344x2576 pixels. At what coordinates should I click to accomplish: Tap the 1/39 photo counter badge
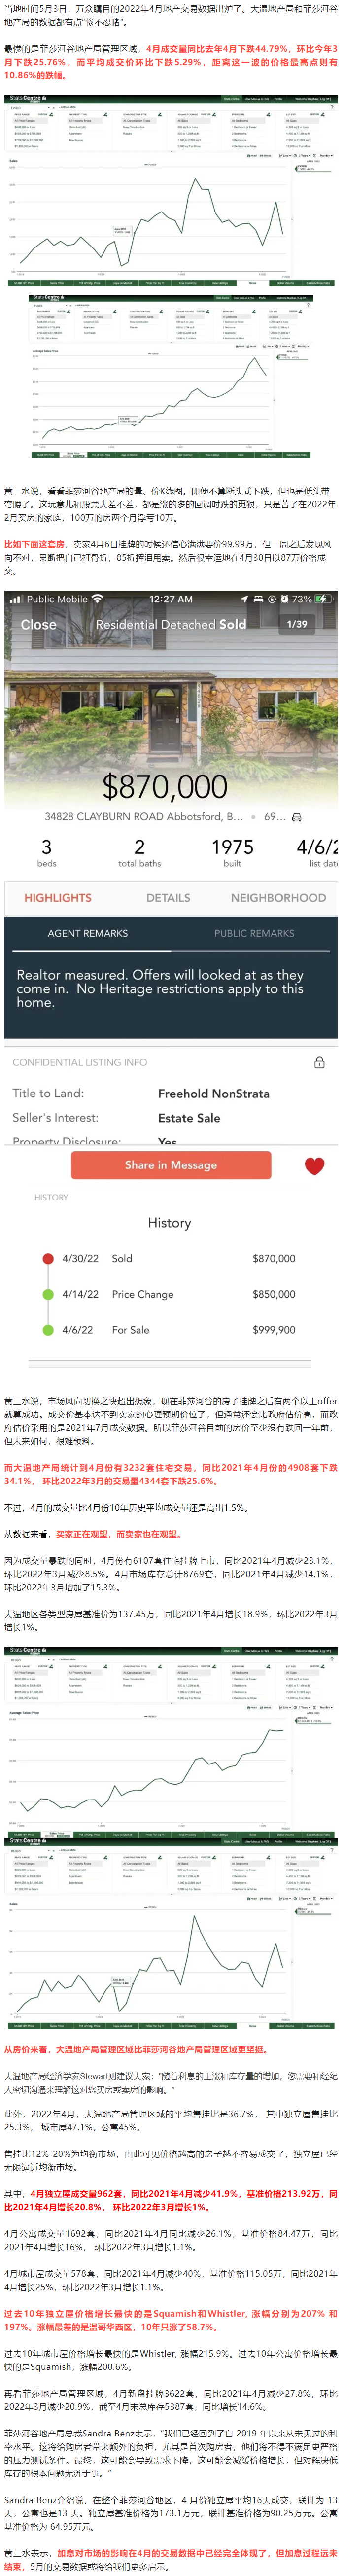click(x=297, y=624)
